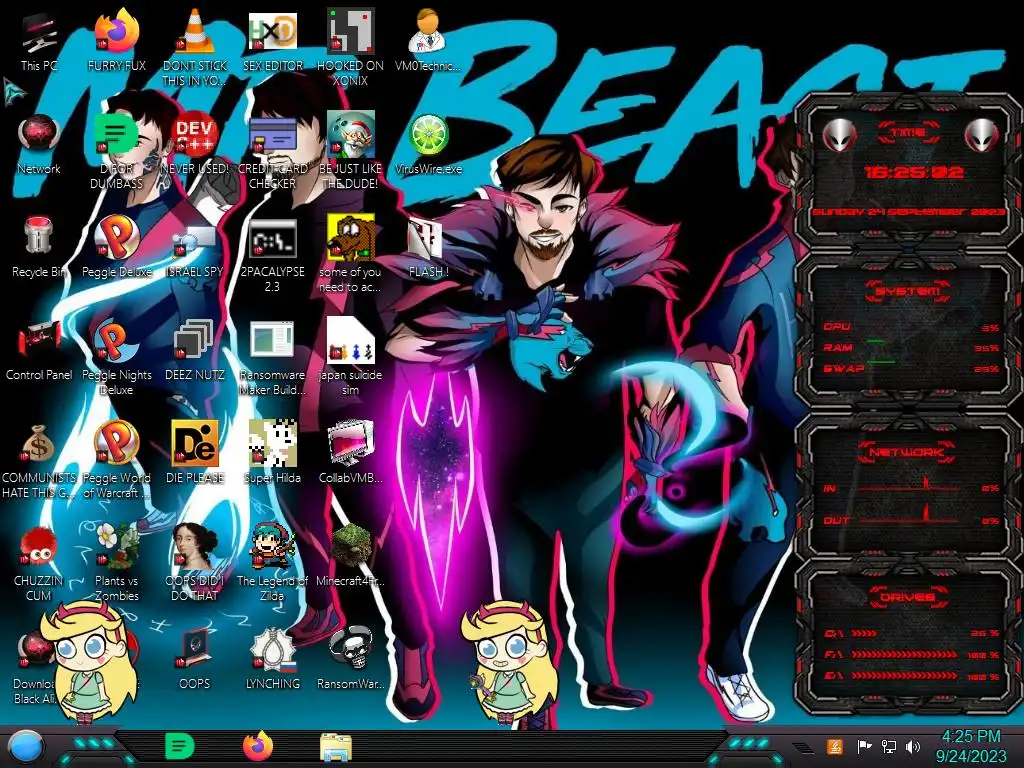Click the RAM usage row in the System widget
This screenshot has height=768, width=1024.
click(912, 347)
